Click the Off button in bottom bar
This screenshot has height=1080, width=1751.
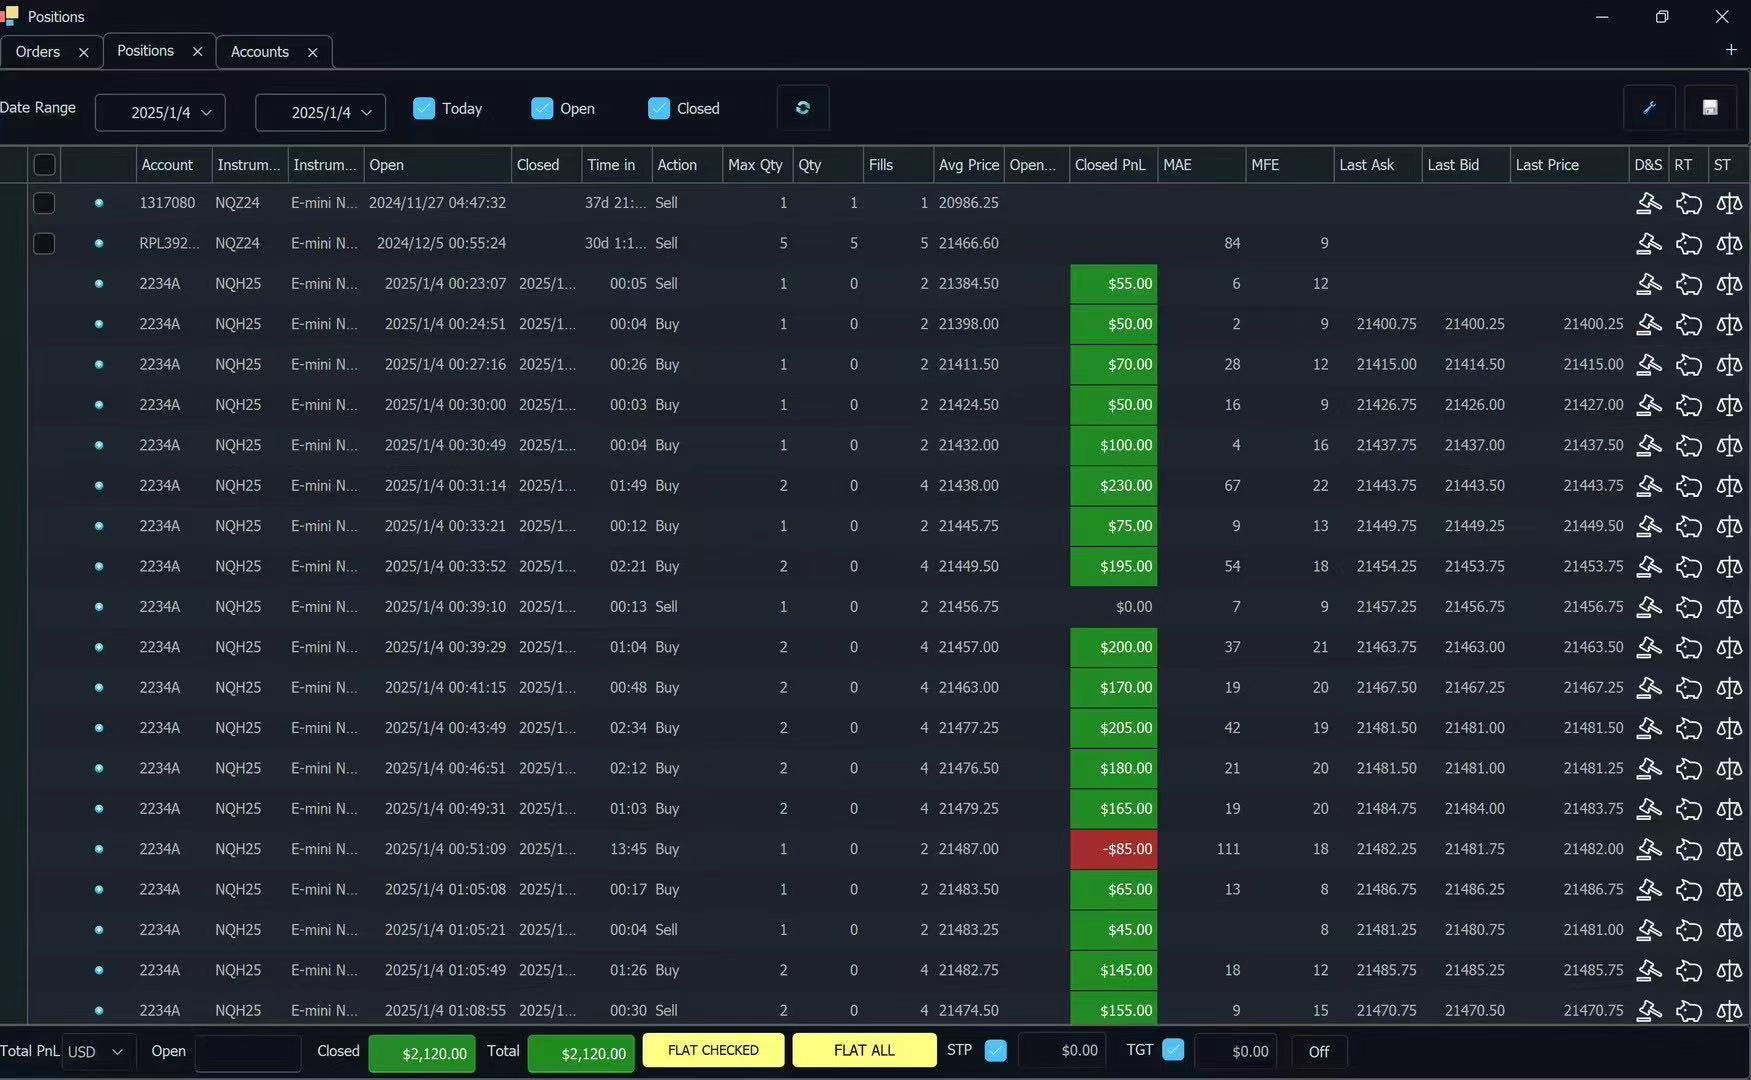tap(1319, 1052)
